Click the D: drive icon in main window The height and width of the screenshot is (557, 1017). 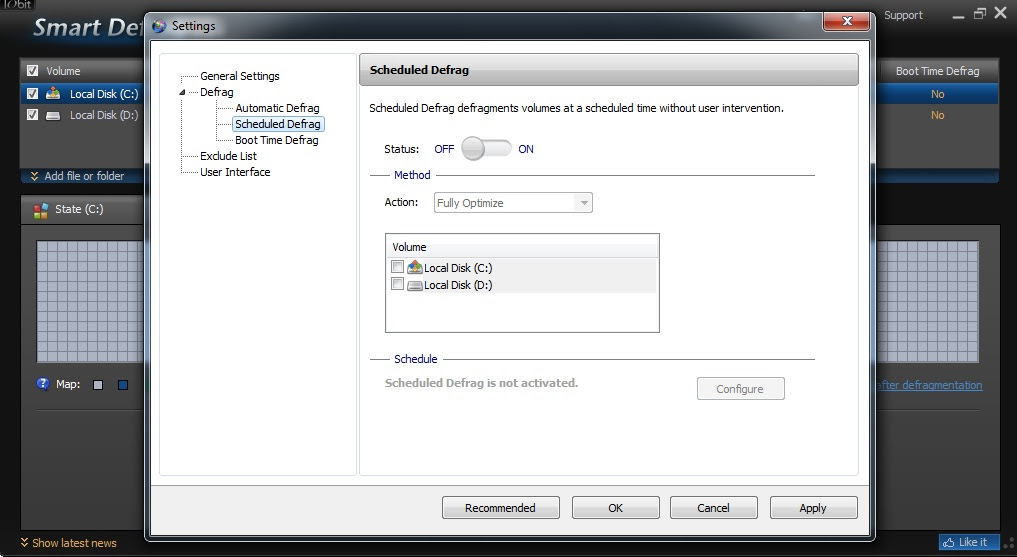(53, 115)
